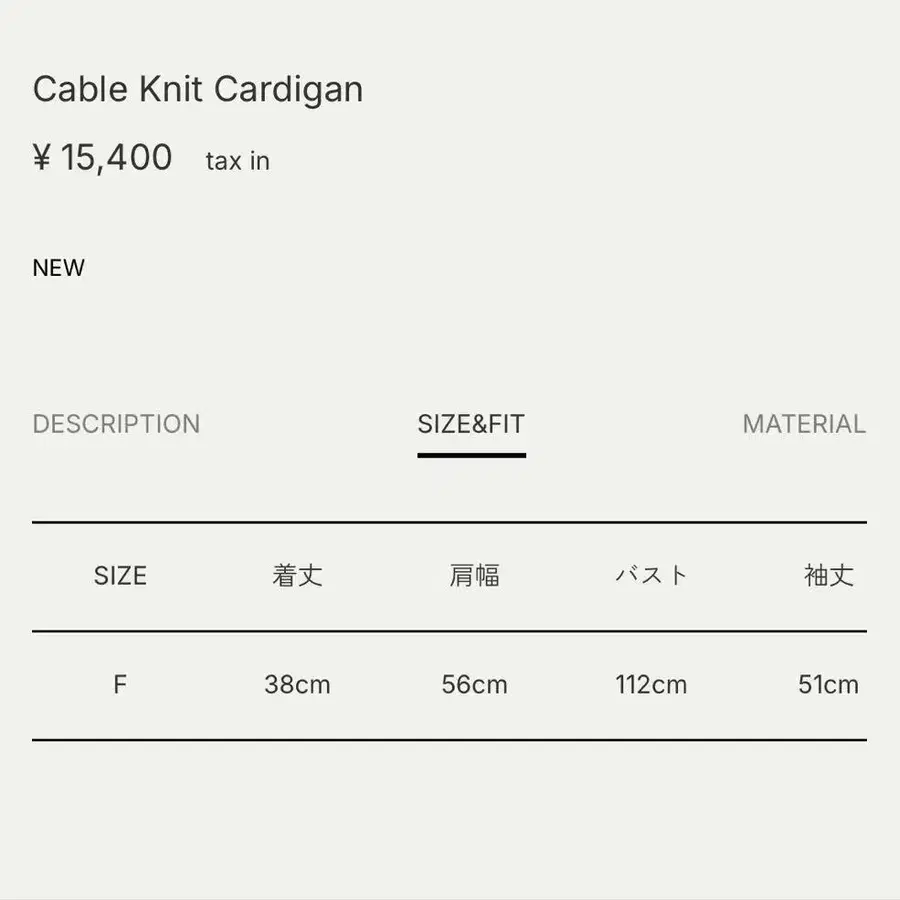Screen dimensions: 900x900
Task: Click the 着丈 column header
Action: click(297, 576)
